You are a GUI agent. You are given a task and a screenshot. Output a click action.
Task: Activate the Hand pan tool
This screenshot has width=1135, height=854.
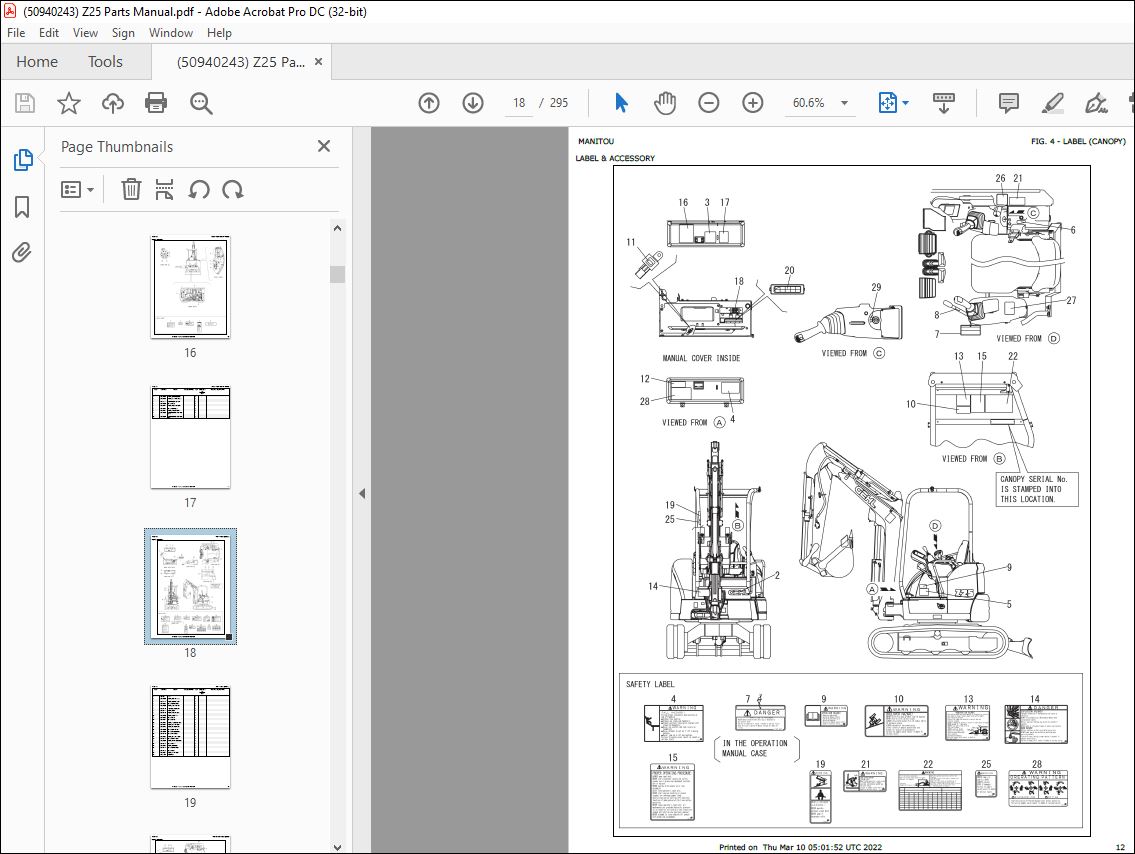pyautogui.click(x=664, y=103)
